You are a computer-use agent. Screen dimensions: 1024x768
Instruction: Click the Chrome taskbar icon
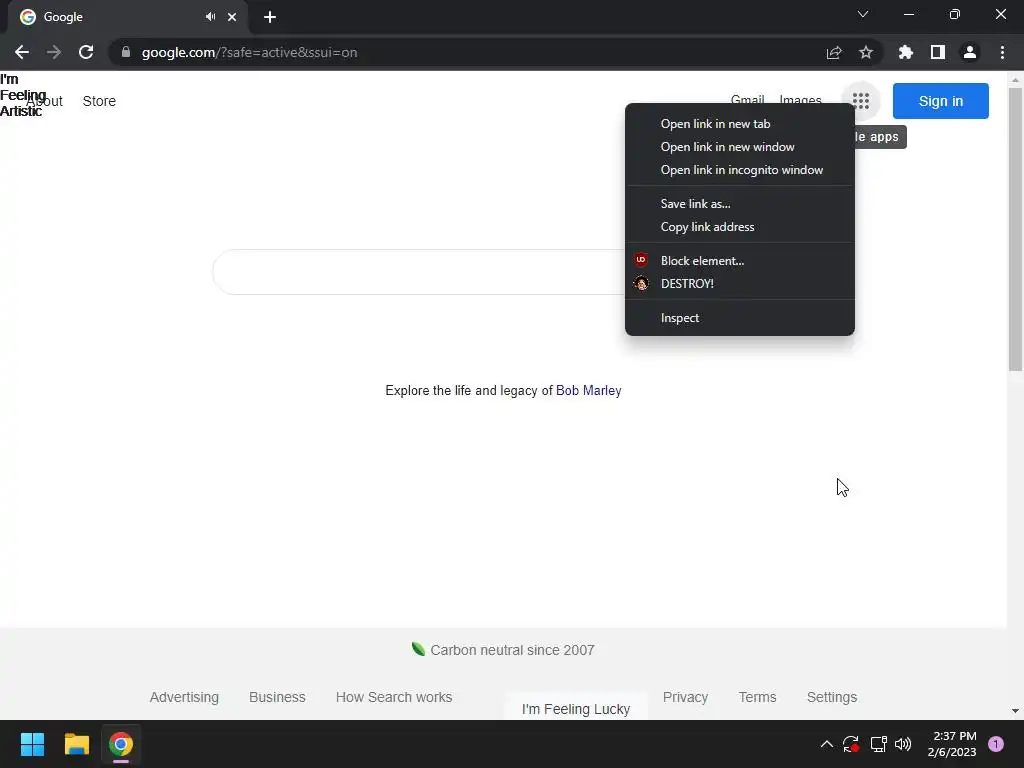coord(121,744)
